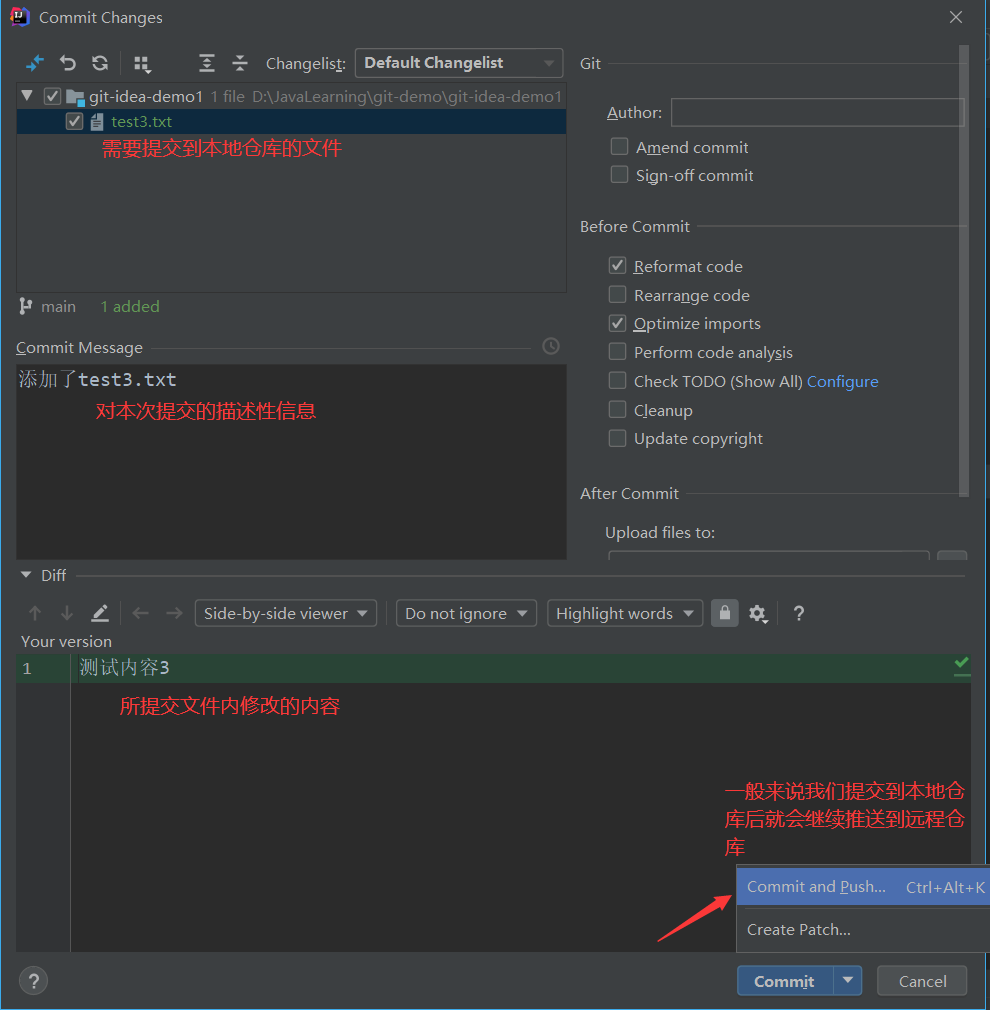Toggle the scroll synchronization lock icon
This screenshot has width=990, height=1010.
pyautogui.click(x=724, y=613)
